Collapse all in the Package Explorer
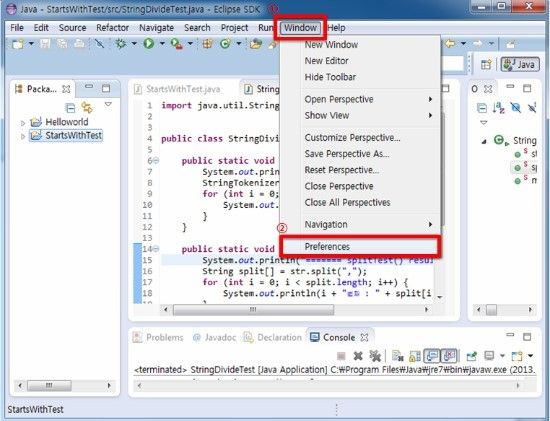Screen dimensions: 550x421 (71, 108)
